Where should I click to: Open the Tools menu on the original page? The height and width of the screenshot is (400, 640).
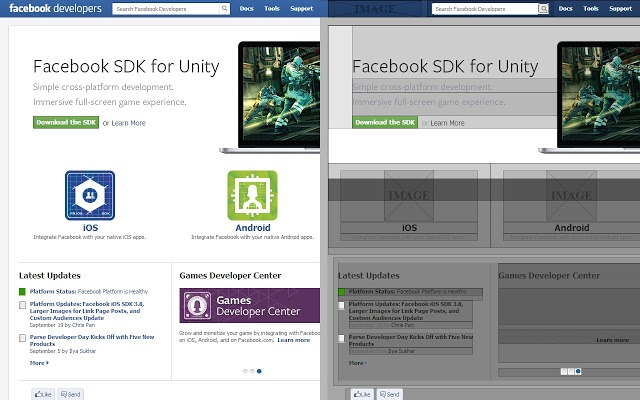point(272,9)
